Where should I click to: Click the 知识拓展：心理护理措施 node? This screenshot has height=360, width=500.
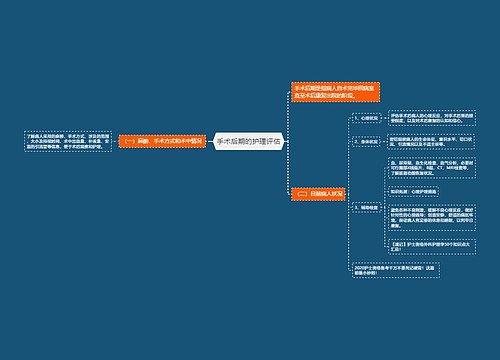[x=413, y=192]
